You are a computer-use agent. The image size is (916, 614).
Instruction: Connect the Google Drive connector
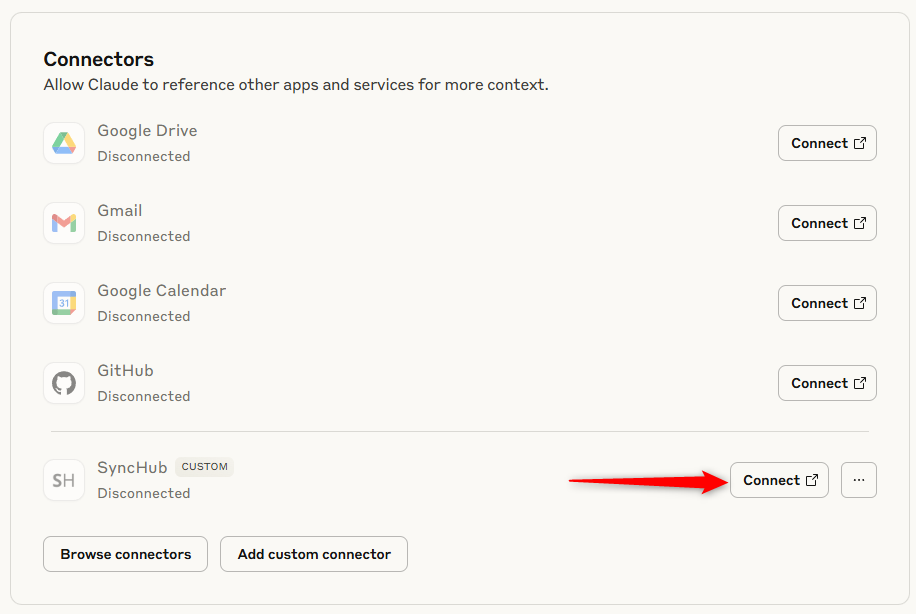(x=827, y=143)
